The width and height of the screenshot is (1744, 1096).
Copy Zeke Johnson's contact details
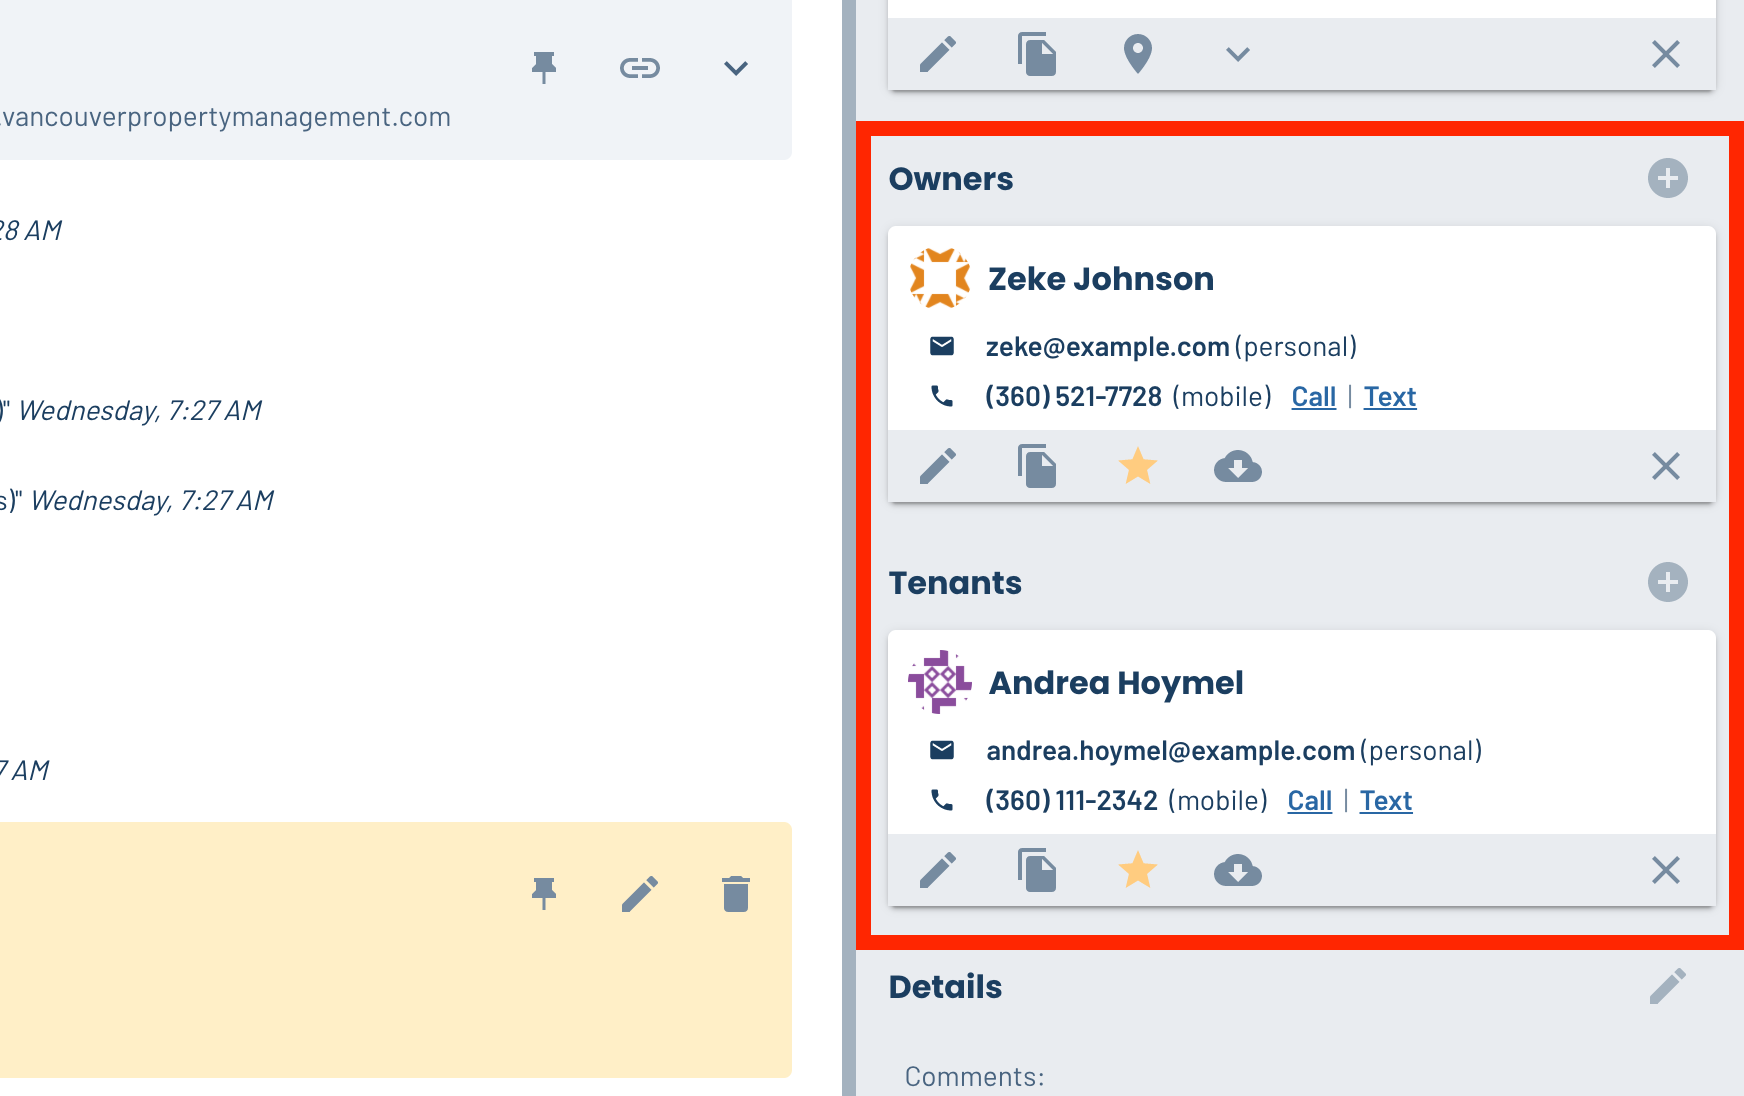pyautogui.click(x=1037, y=466)
